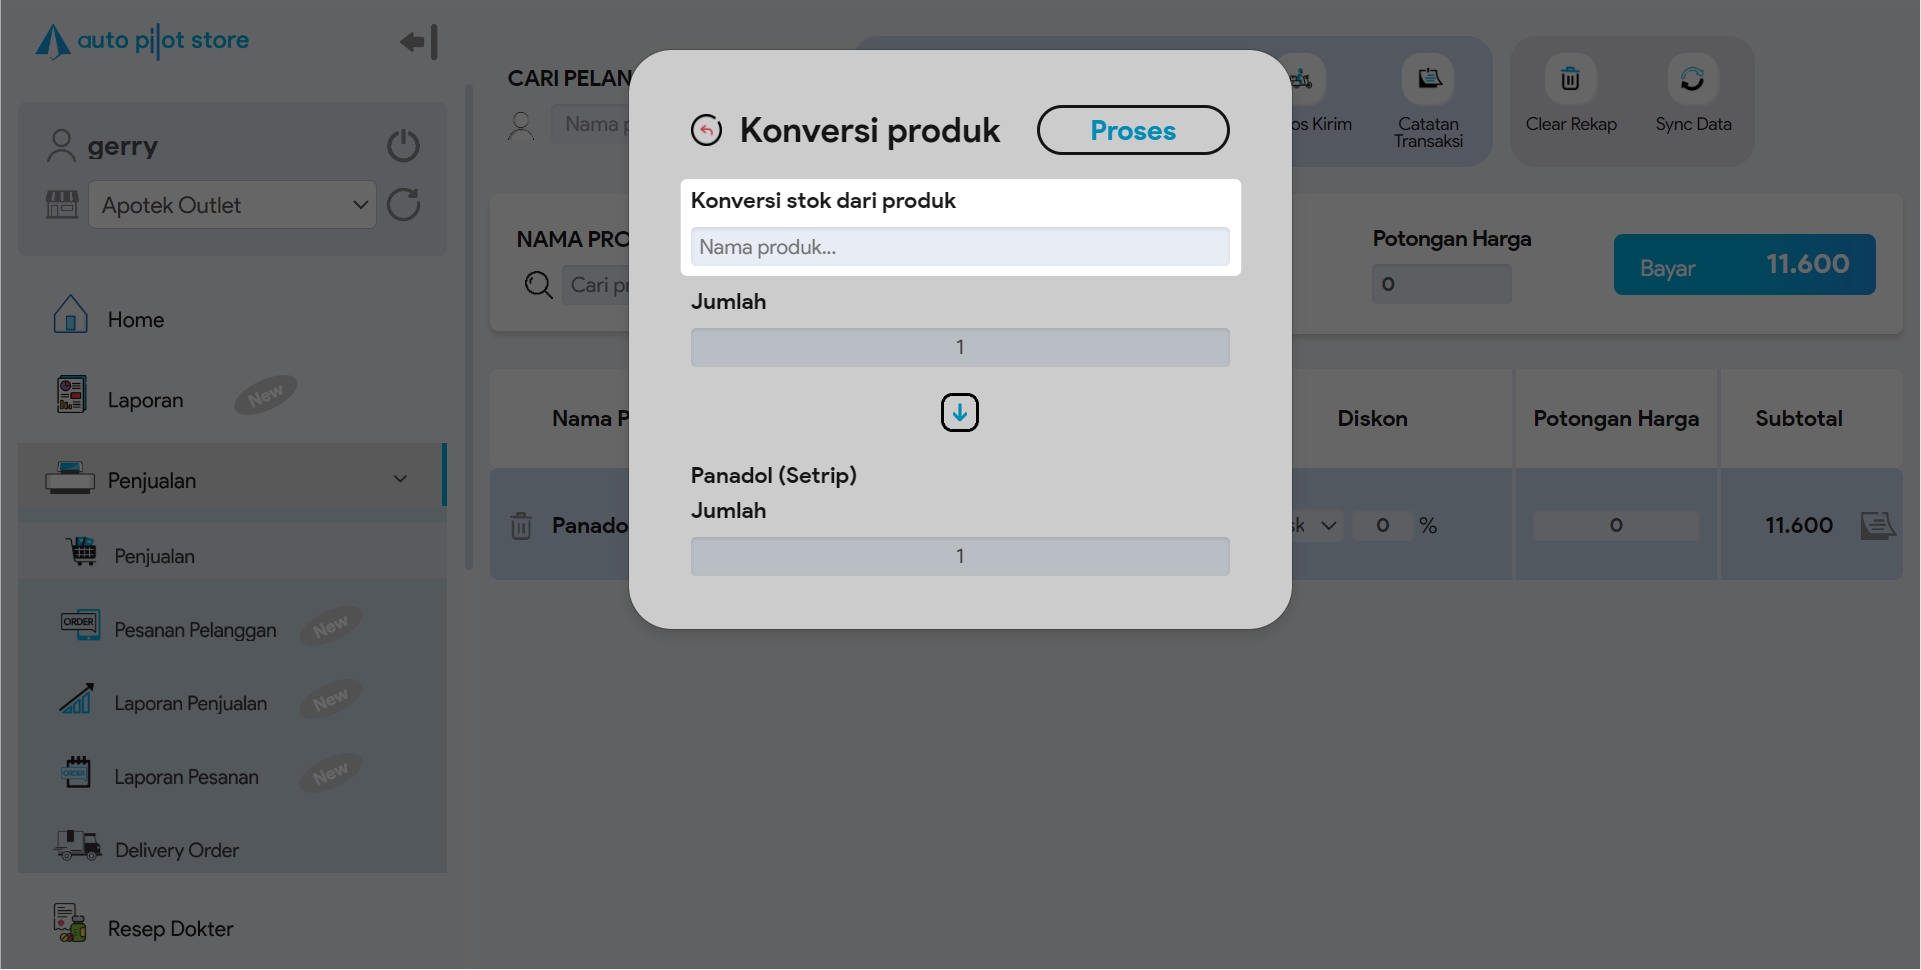Click the Sync Data icon

point(1692,80)
